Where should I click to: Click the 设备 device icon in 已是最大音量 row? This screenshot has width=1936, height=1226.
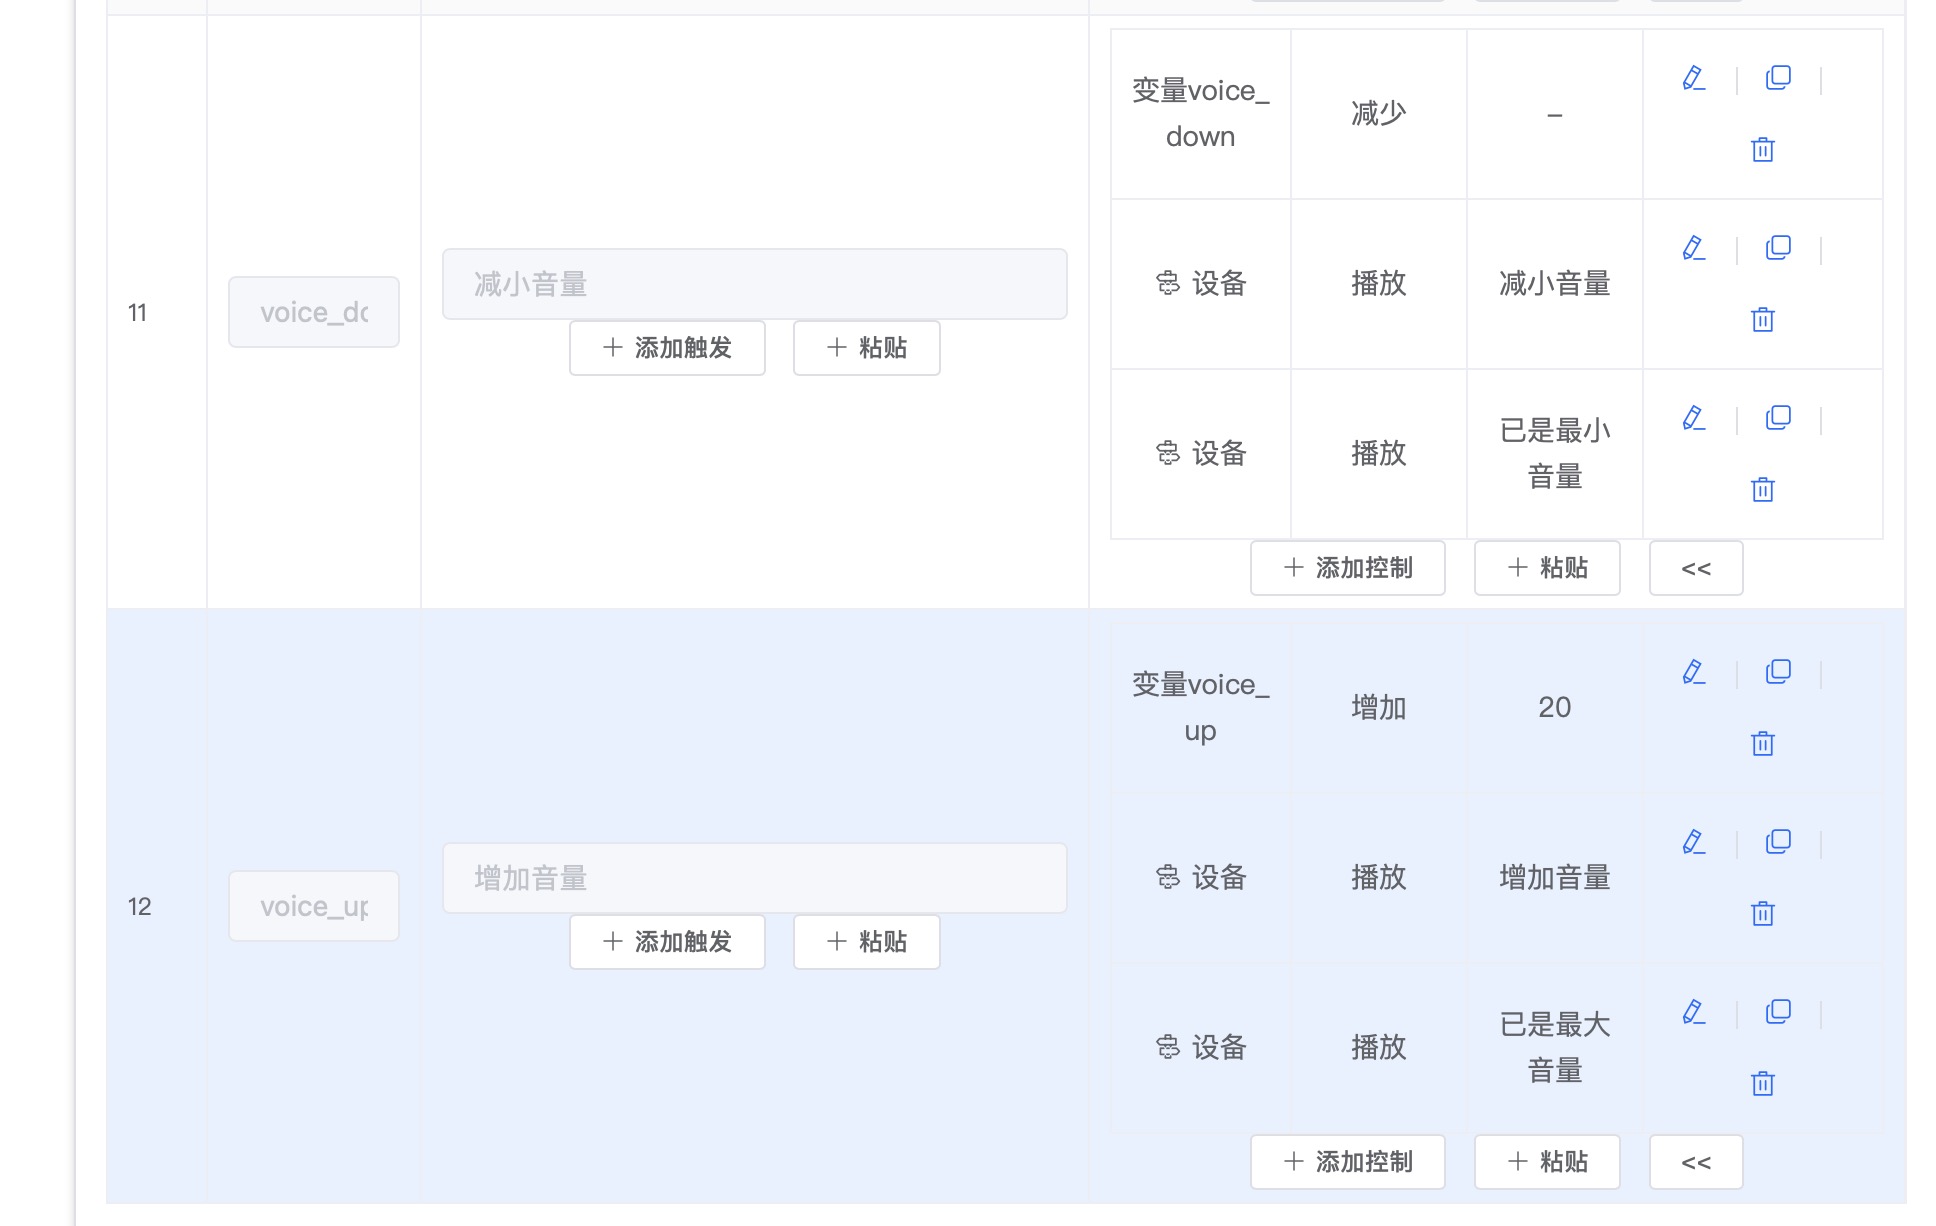(1167, 1047)
